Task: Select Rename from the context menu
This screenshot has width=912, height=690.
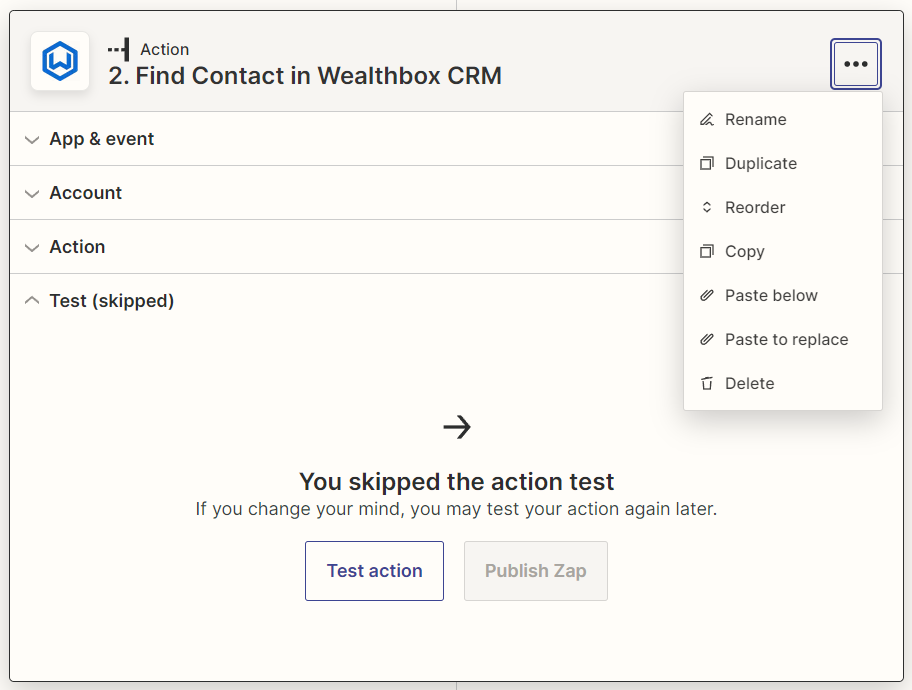Action: pos(755,119)
